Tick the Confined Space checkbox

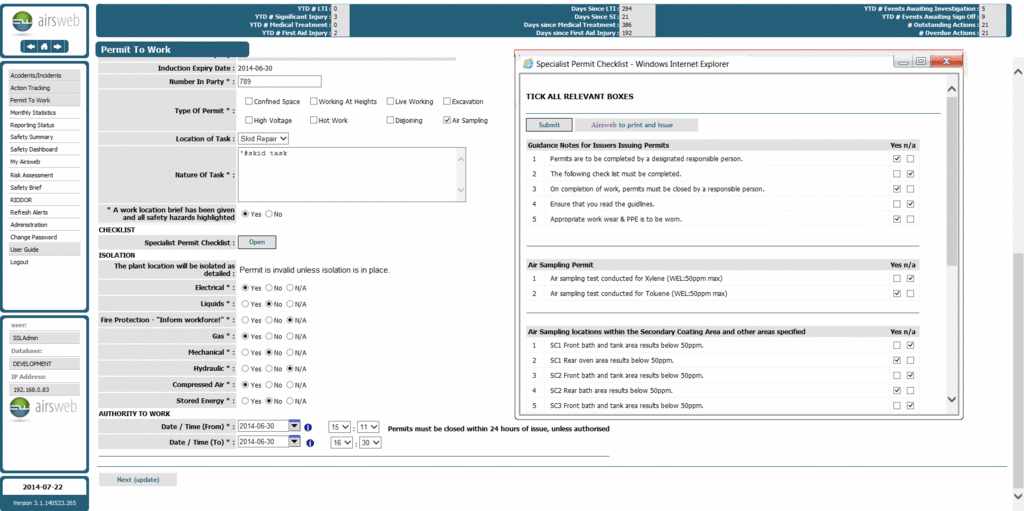pyautogui.click(x=248, y=101)
